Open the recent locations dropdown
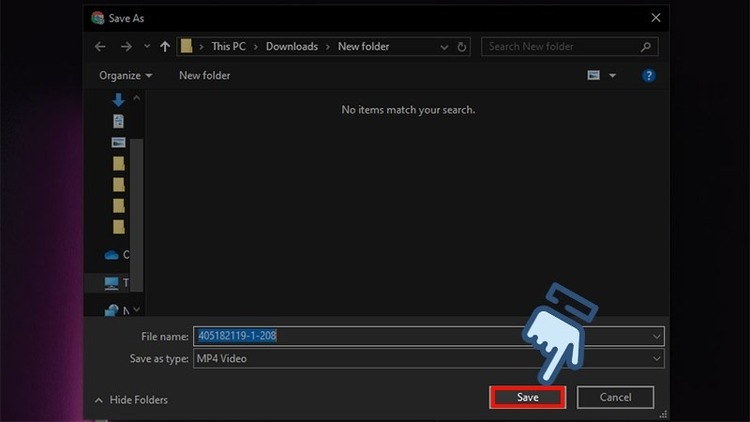This screenshot has height=422, width=750. (x=146, y=46)
